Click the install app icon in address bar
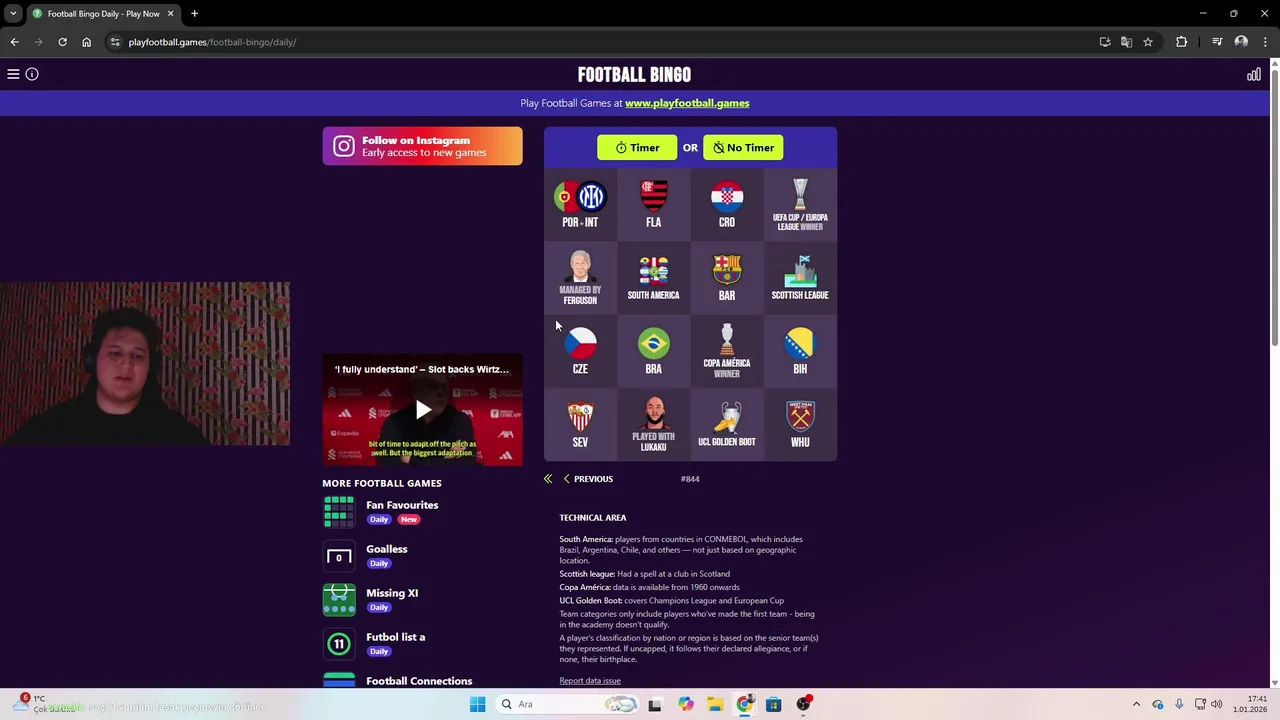The height and width of the screenshot is (720, 1280). (1105, 42)
